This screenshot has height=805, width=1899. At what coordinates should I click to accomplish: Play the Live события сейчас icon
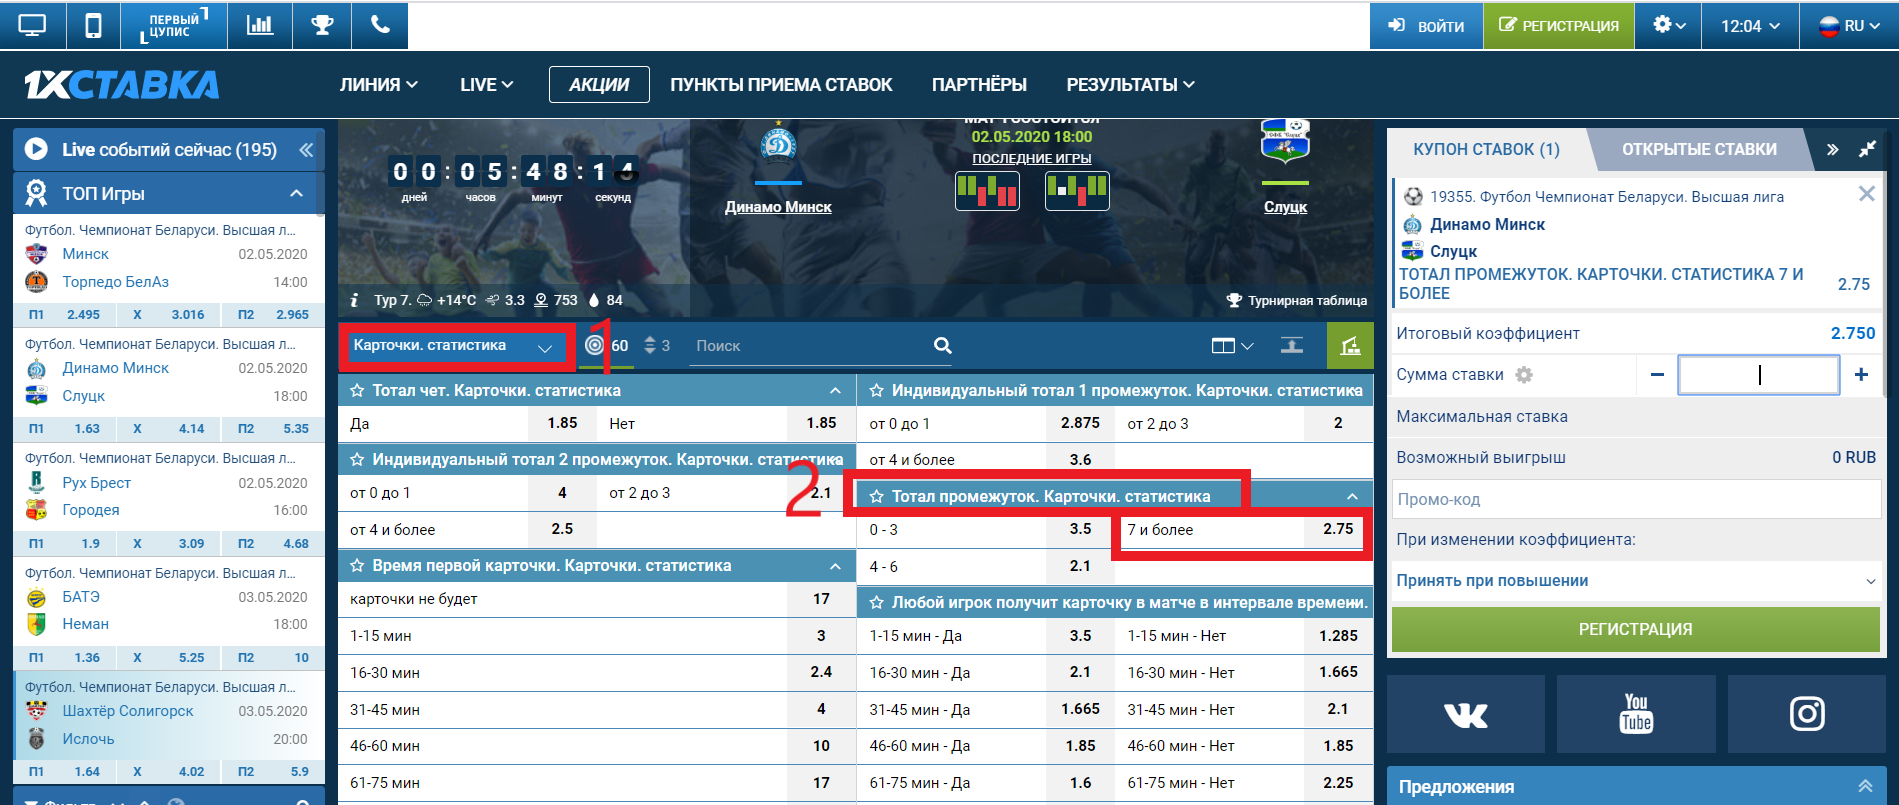coord(36,149)
